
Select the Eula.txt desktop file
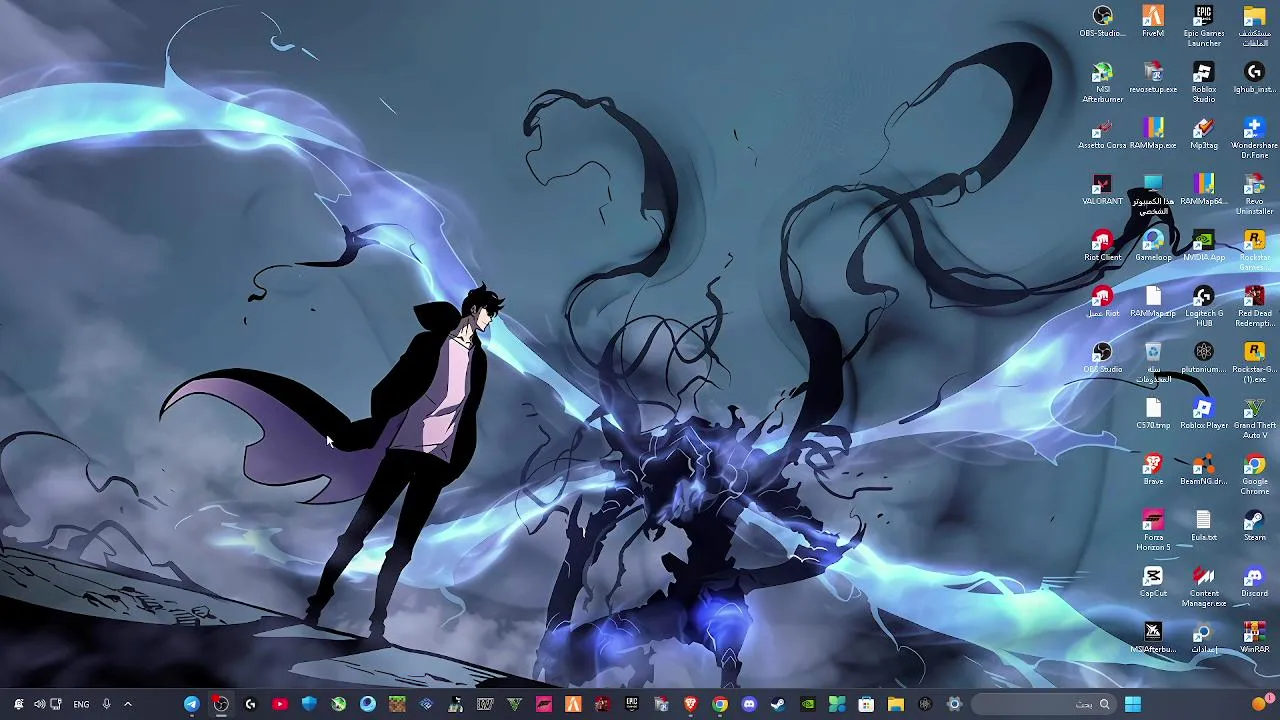click(1204, 526)
